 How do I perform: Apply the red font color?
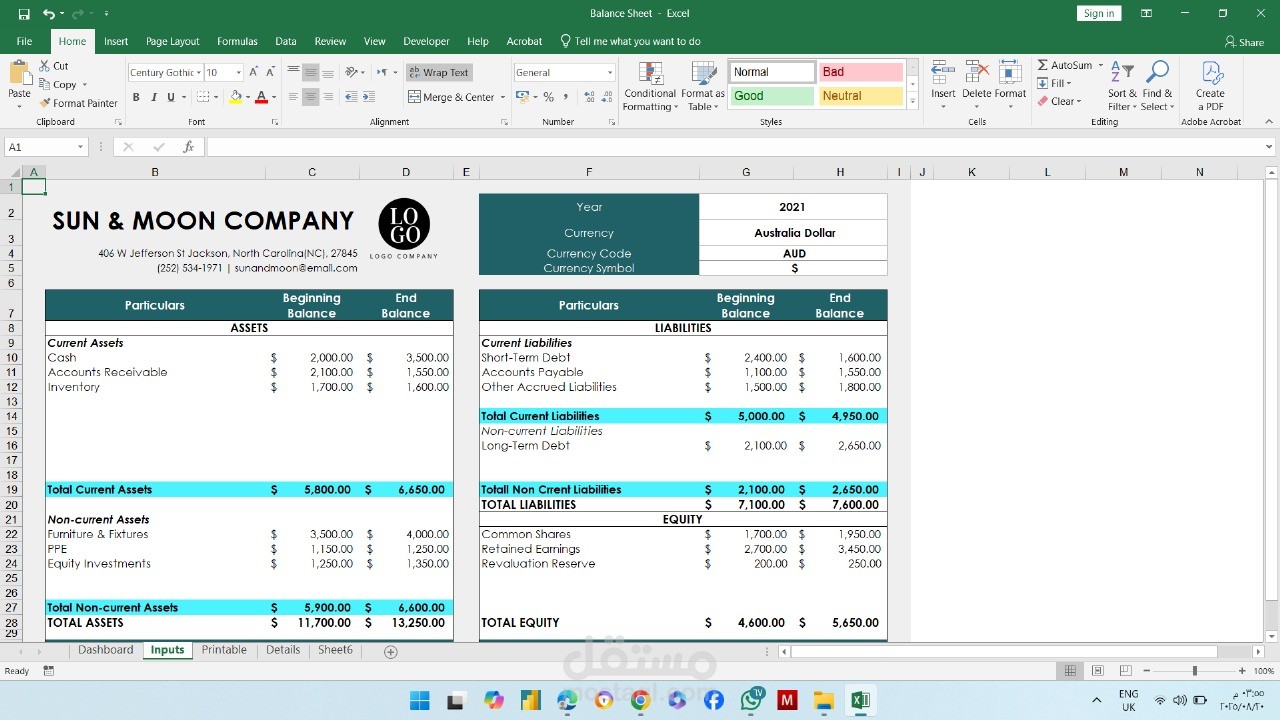click(261, 97)
